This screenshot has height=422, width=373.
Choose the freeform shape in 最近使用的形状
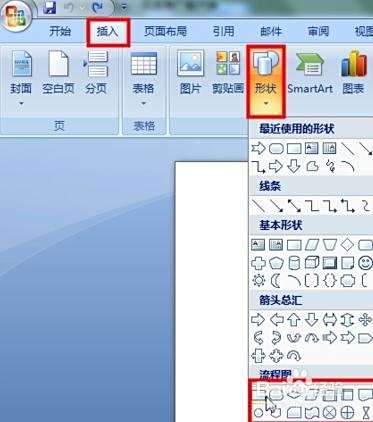click(x=312, y=166)
